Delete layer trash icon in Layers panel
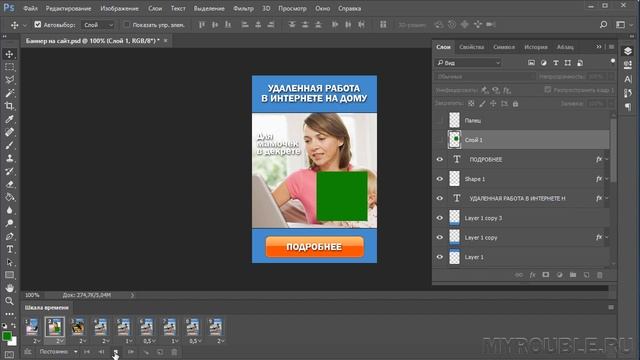This screenshot has width=640, height=360. pos(600,275)
